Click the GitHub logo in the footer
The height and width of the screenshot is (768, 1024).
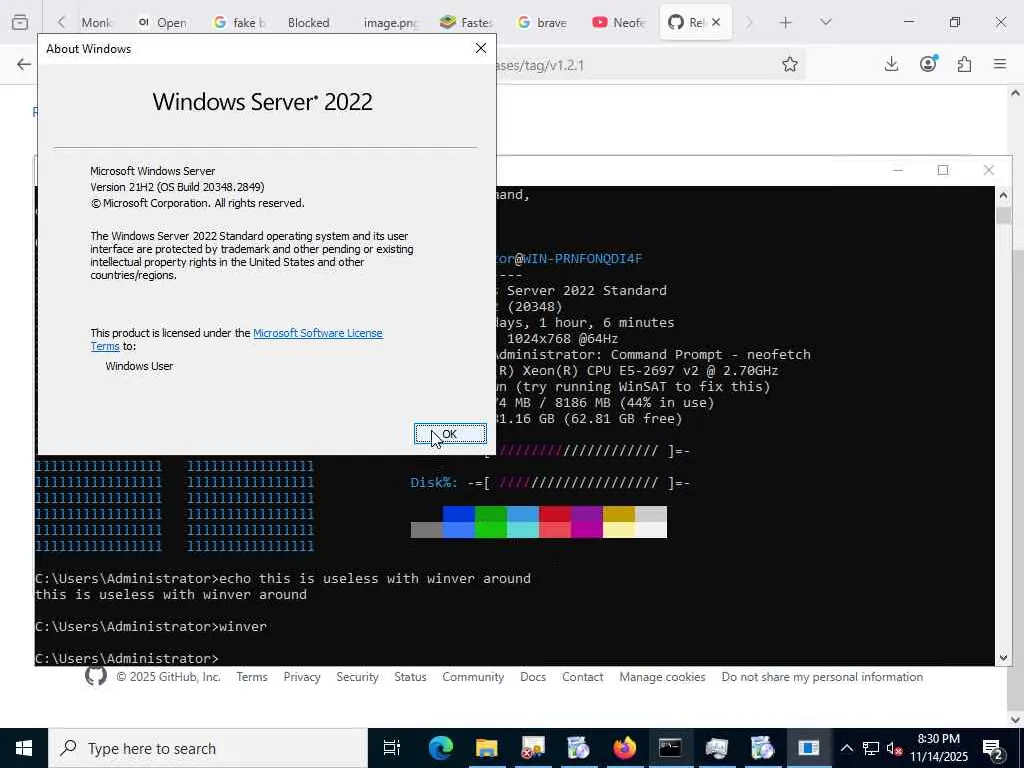tap(96, 676)
